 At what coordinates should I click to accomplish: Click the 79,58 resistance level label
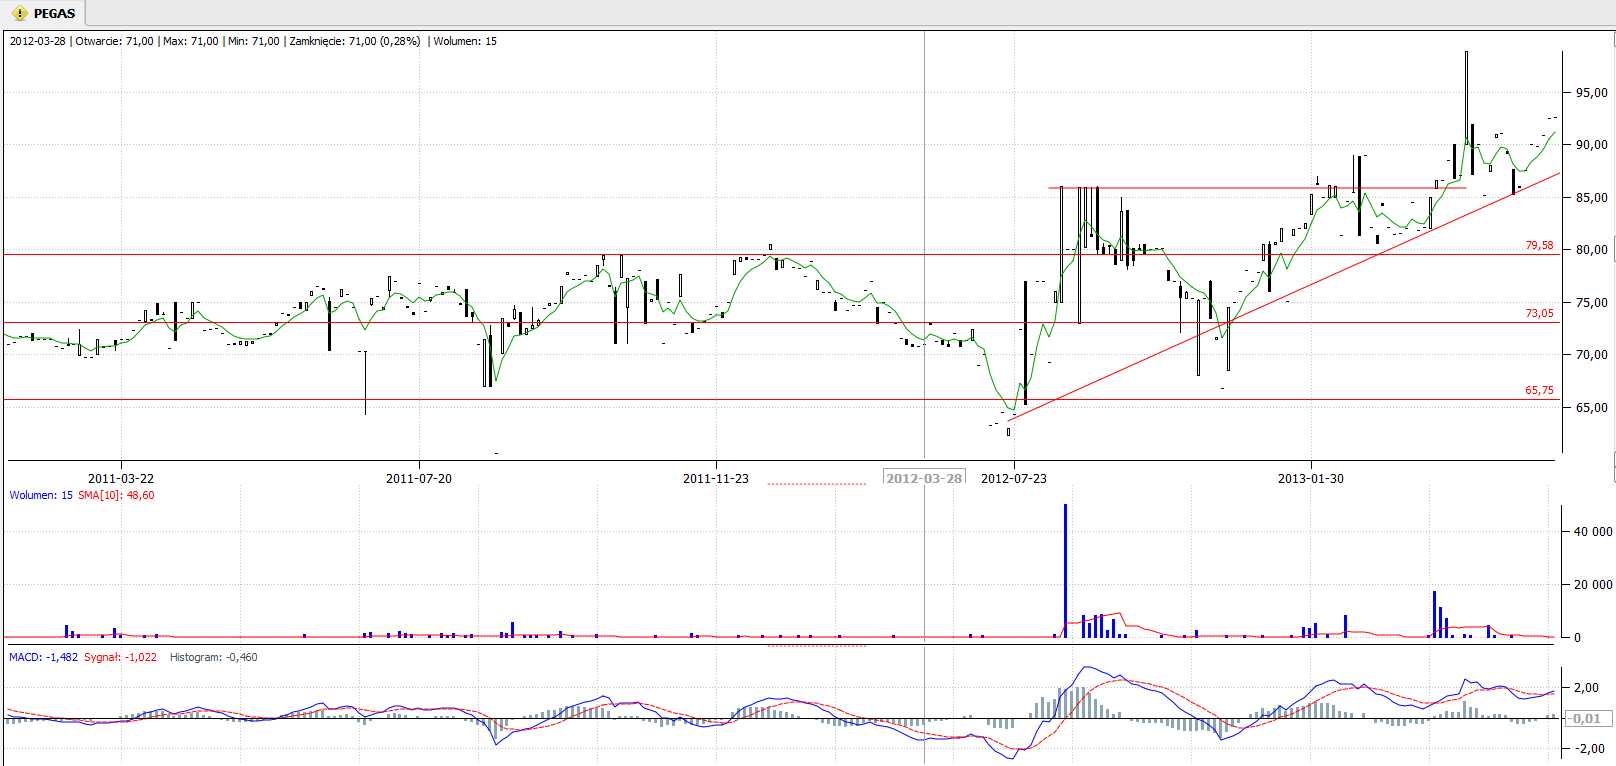coord(1539,245)
